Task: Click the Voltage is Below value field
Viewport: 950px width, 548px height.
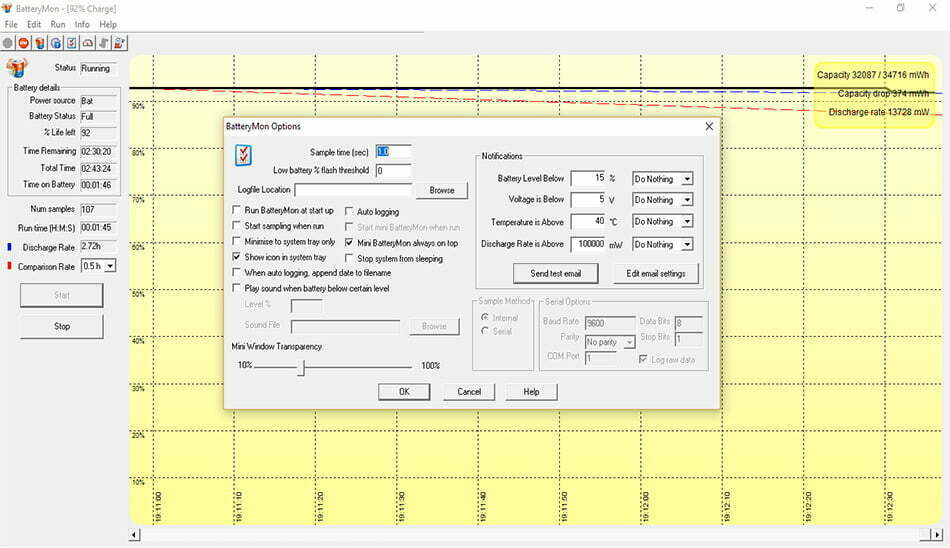Action: (588, 199)
